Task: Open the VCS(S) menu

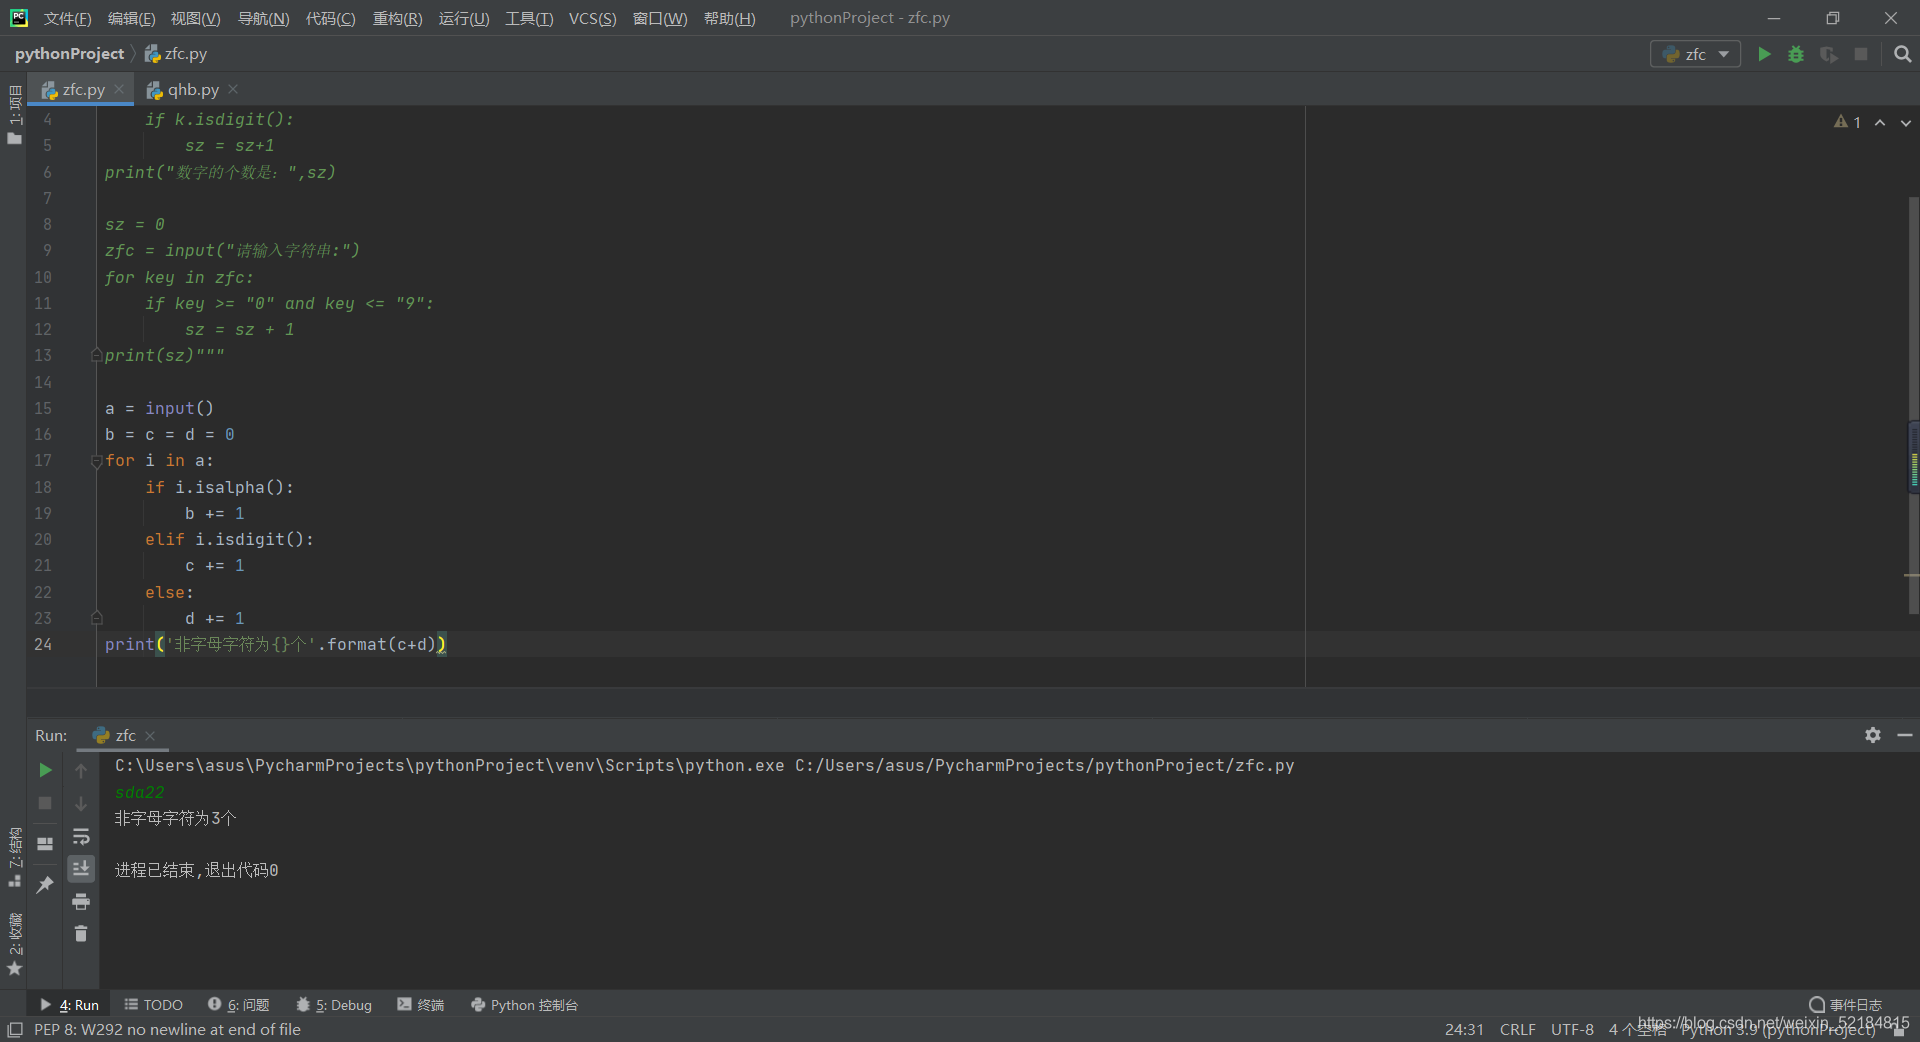Action: click(x=592, y=19)
